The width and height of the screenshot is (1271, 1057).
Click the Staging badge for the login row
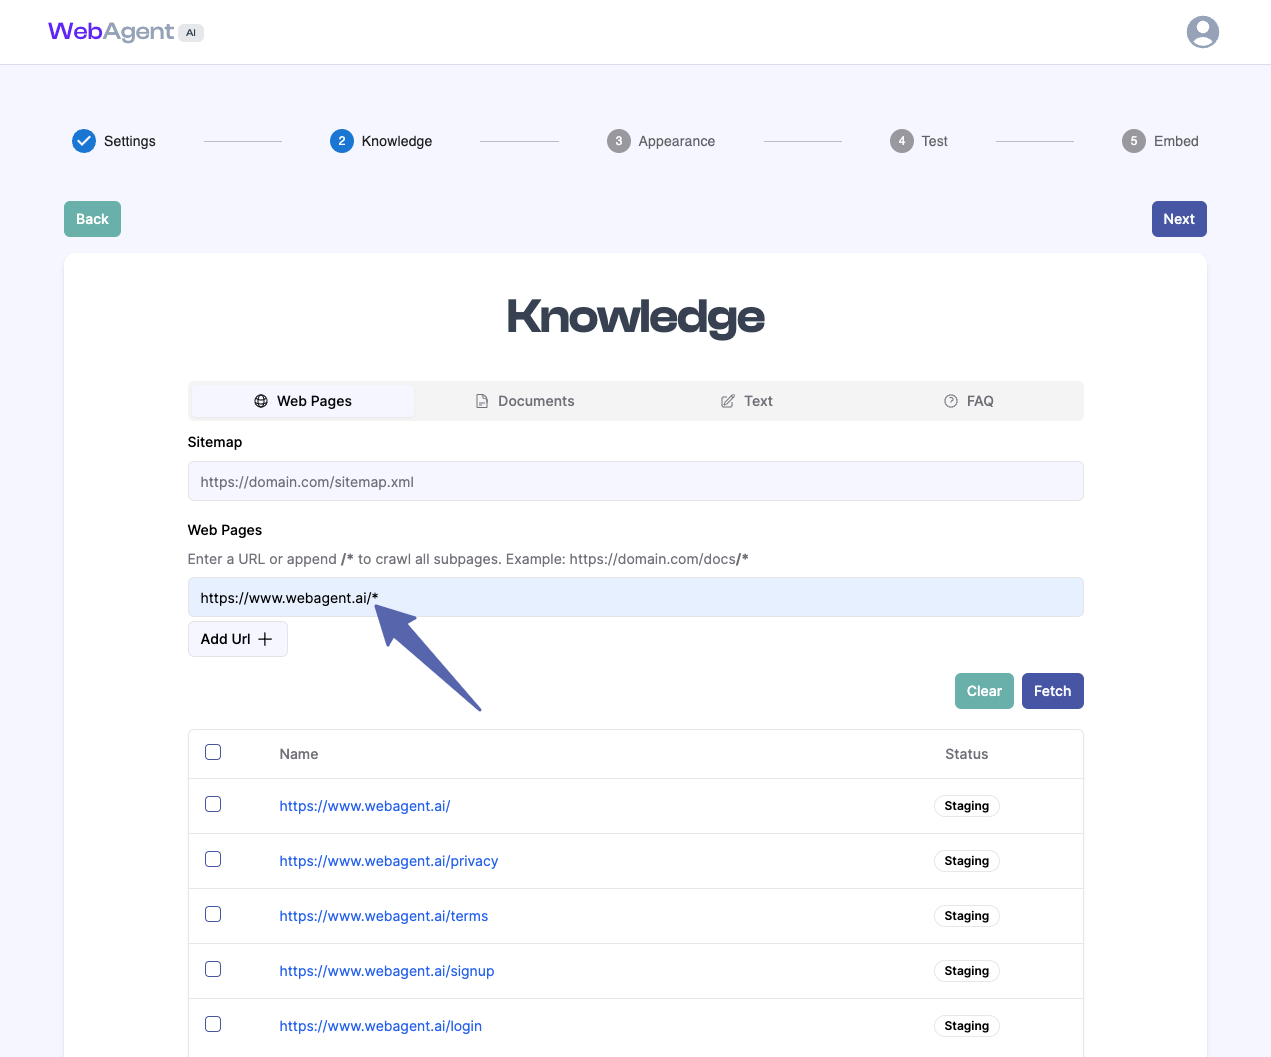click(x=966, y=1026)
